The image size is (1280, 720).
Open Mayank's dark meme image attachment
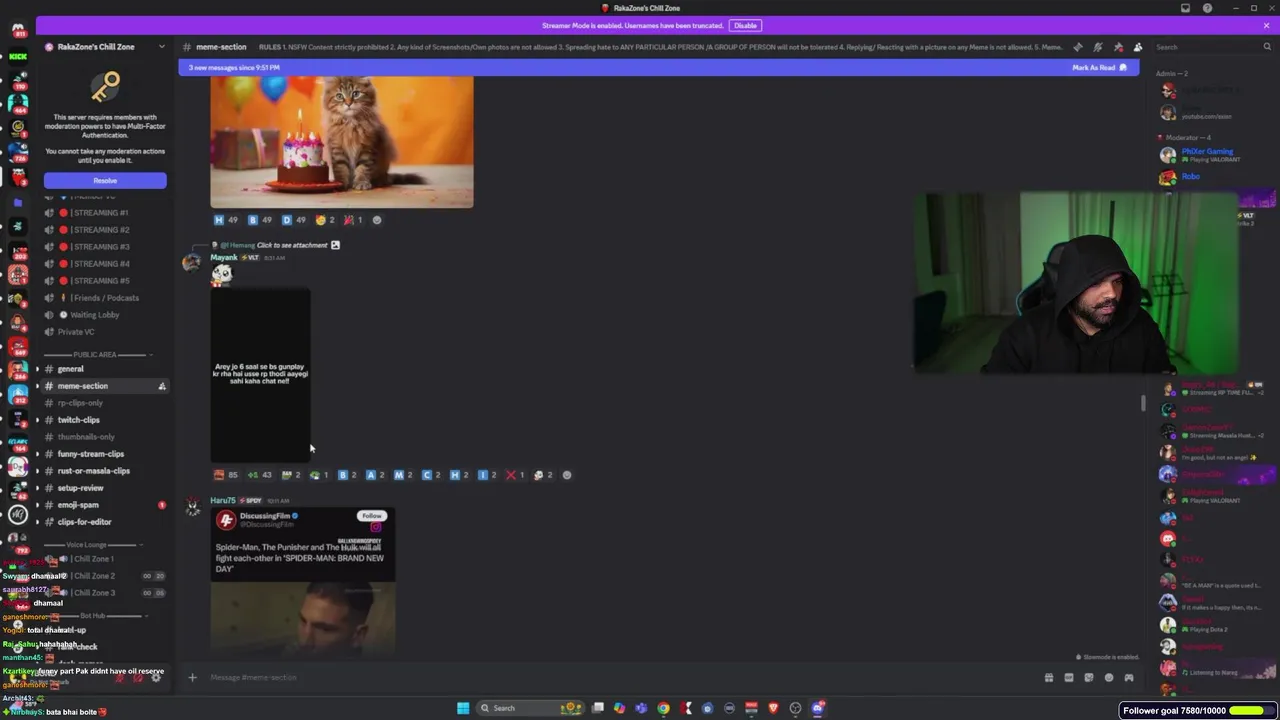pyautogui.click(x=260, y=375)
